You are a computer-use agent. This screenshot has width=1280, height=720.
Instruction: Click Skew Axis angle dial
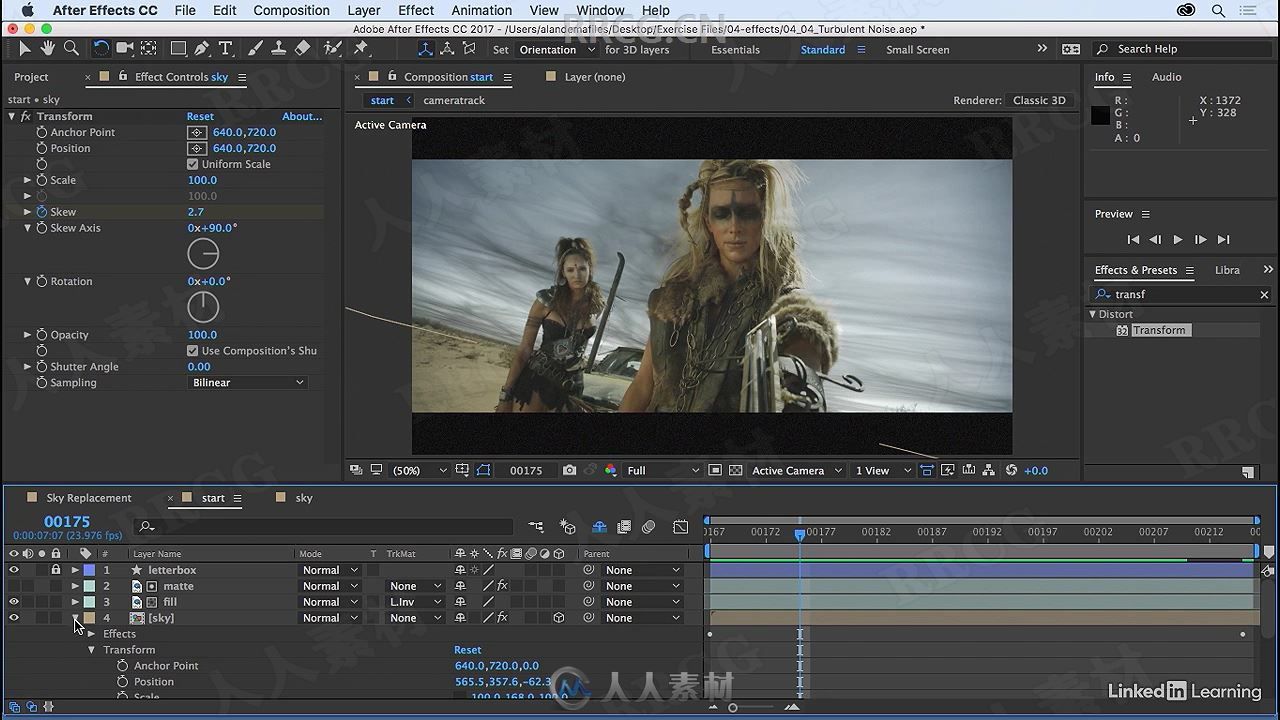click(x=203, y=253)
